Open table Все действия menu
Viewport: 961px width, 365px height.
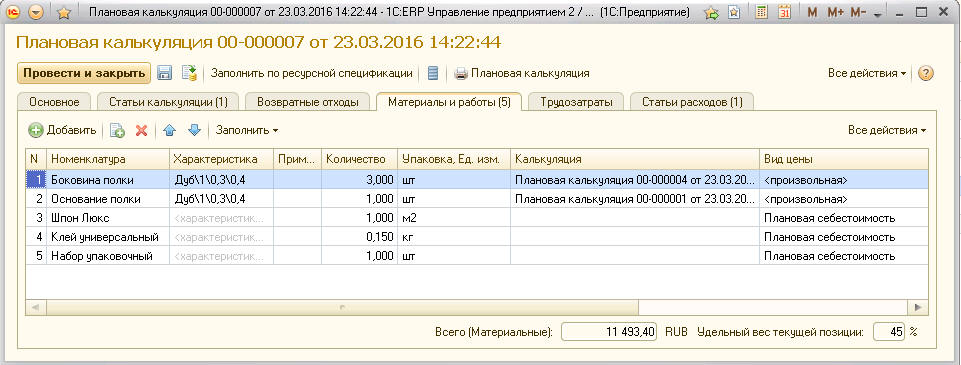(x=887, y=130)
